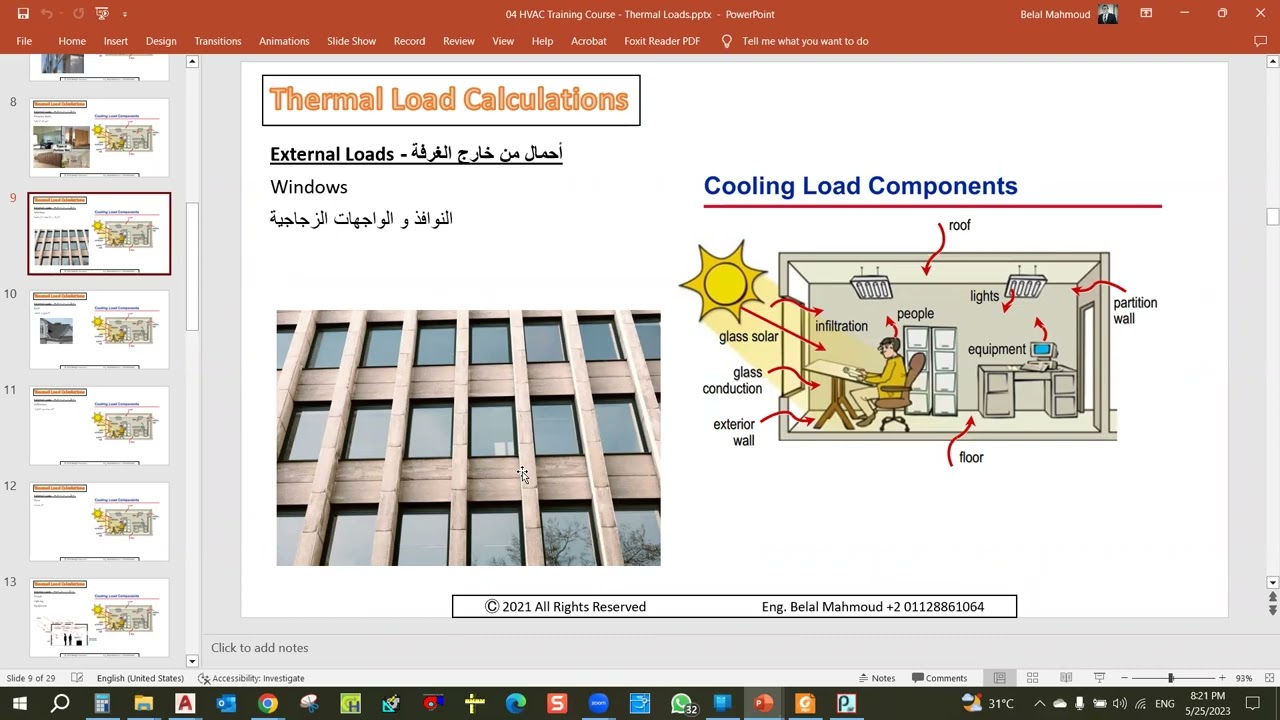Viewport: 1280px width, 720px height.
Task: Open the Design tab
Action: 161,41
